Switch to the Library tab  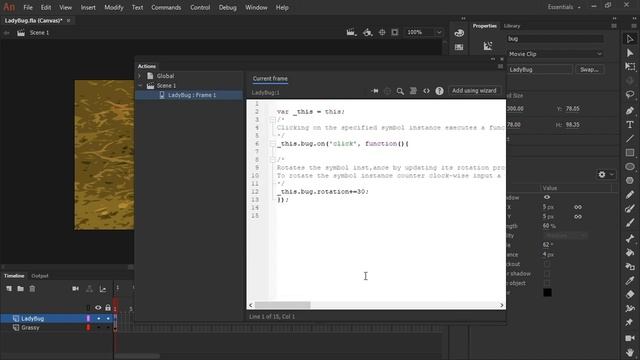pyautogui.click(x=512, y=26)
